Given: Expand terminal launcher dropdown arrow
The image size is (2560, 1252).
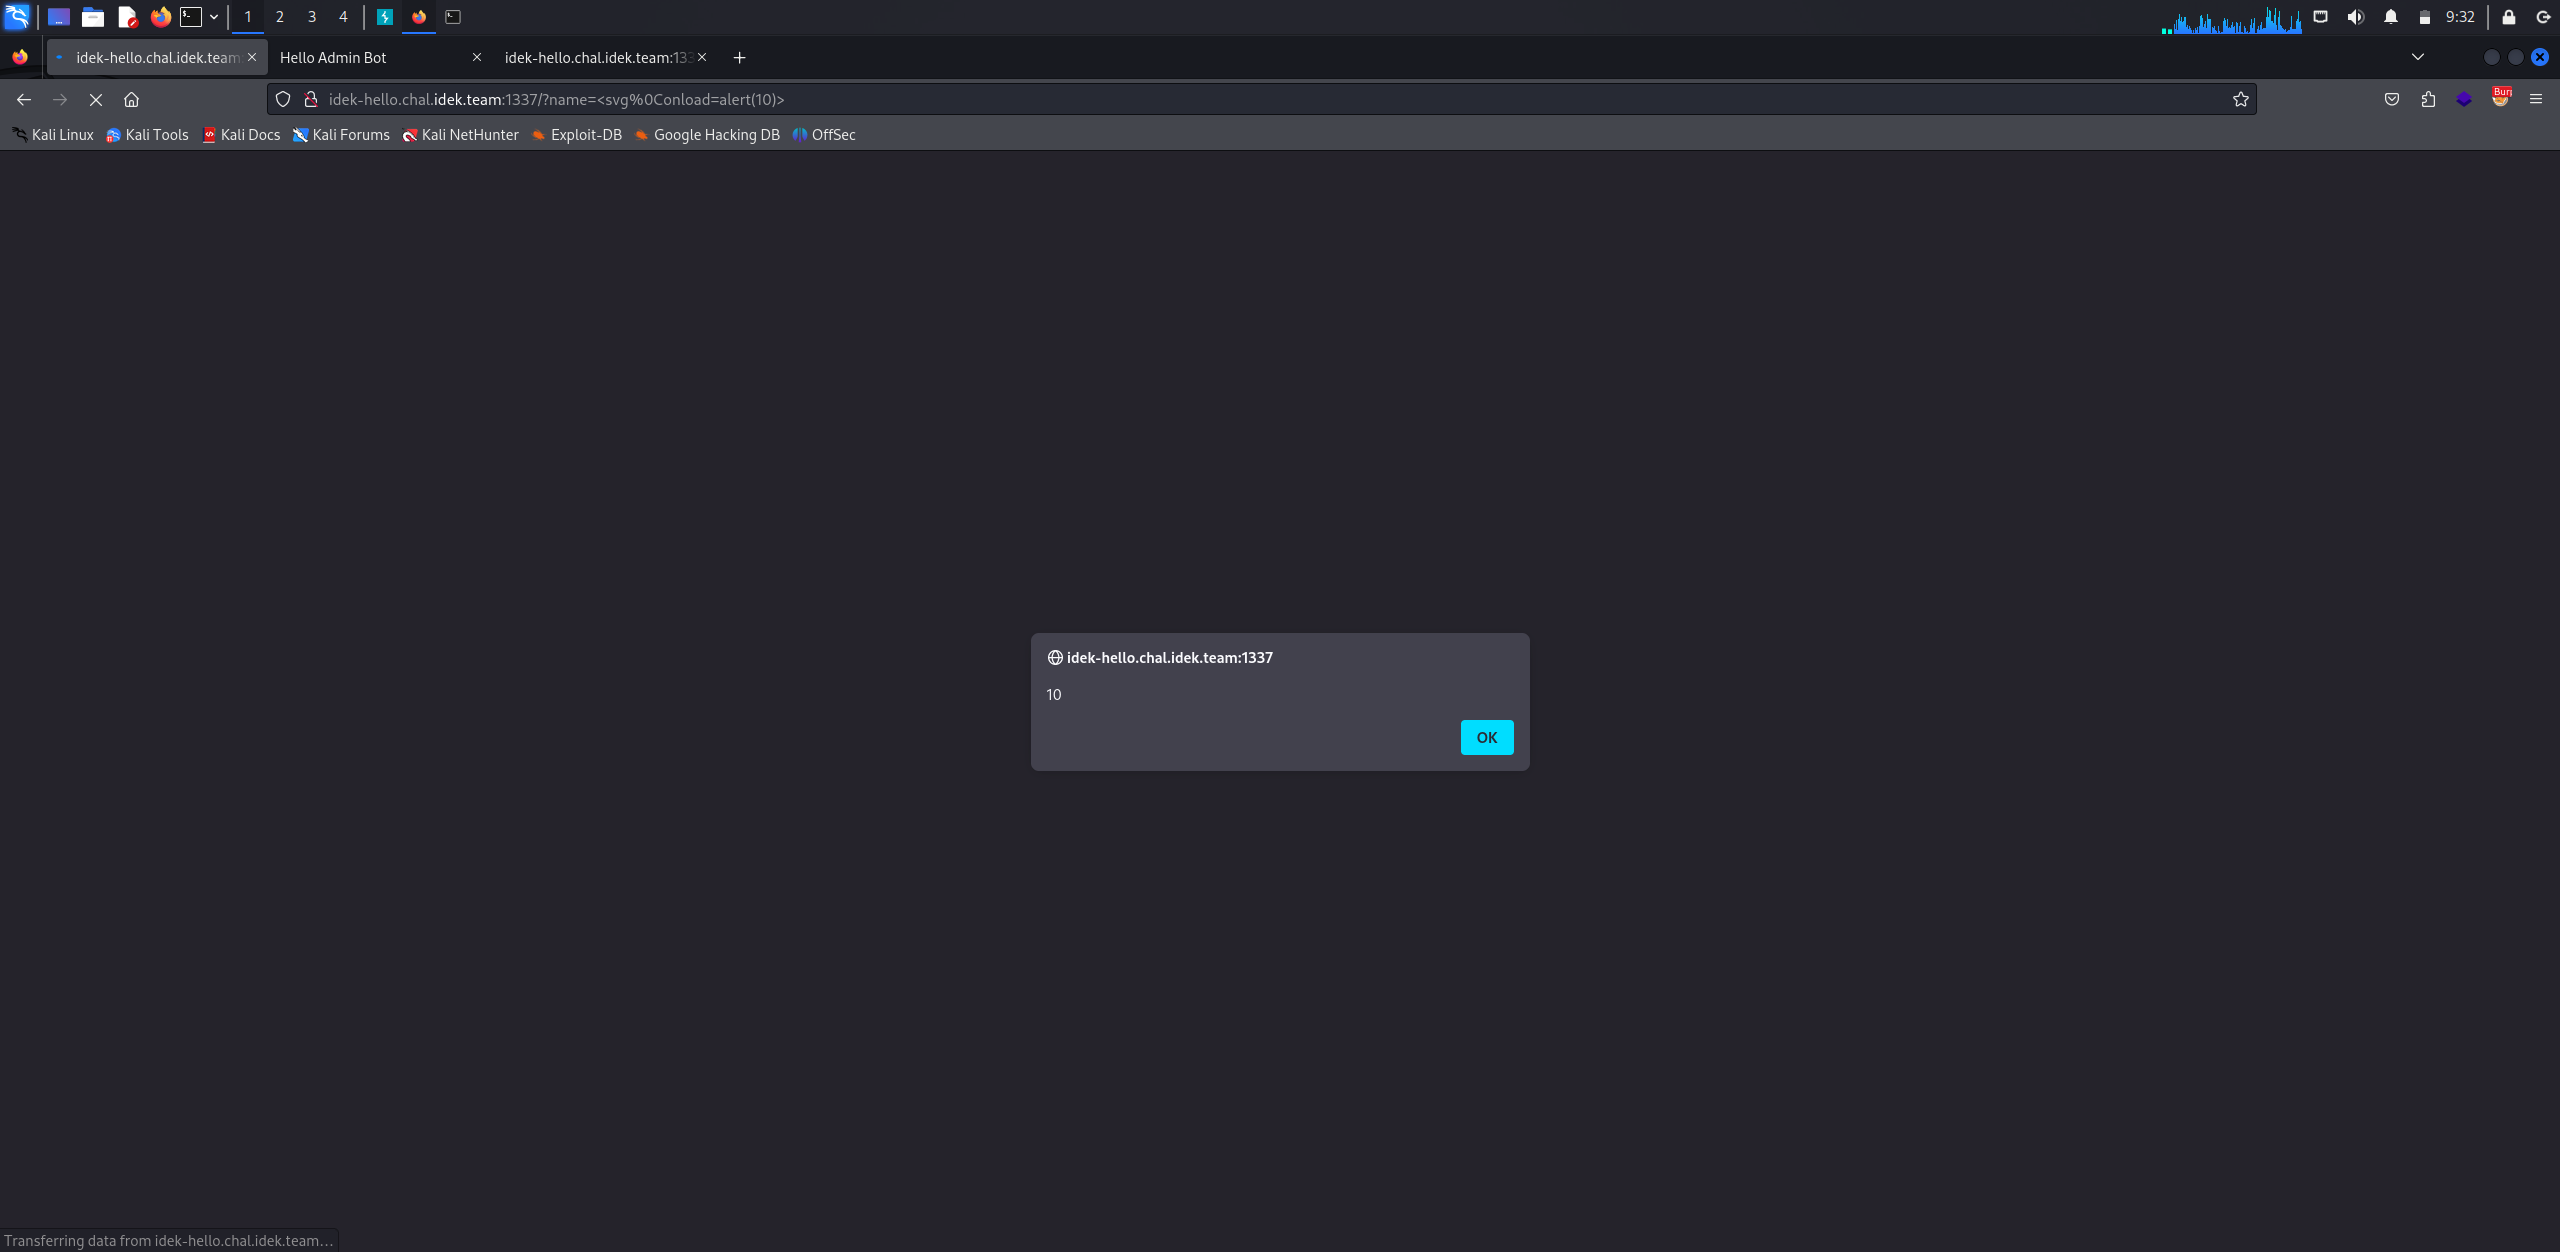Looking at the screenshot, I should click(x=213, y=17).
